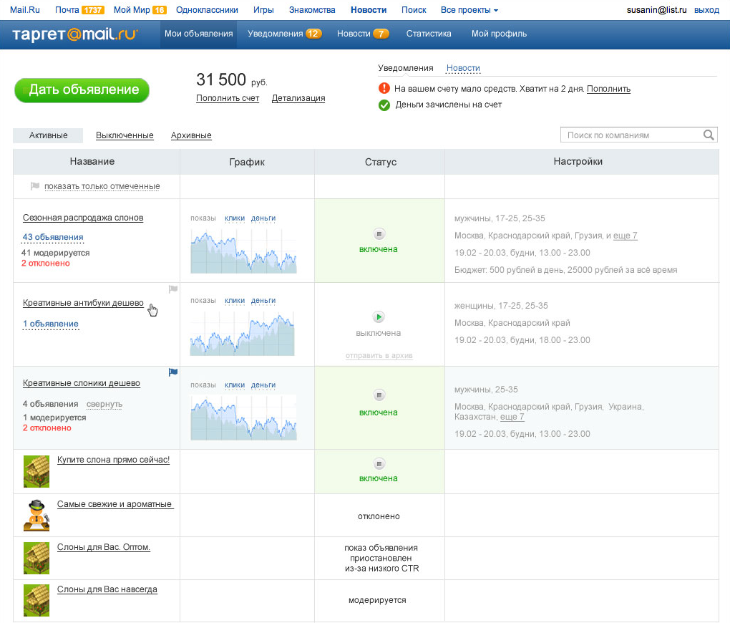Screen dimensions: 730x623
Task: Click 2 отклонено under Сезонная распродажа
Action: coord(46,263)
